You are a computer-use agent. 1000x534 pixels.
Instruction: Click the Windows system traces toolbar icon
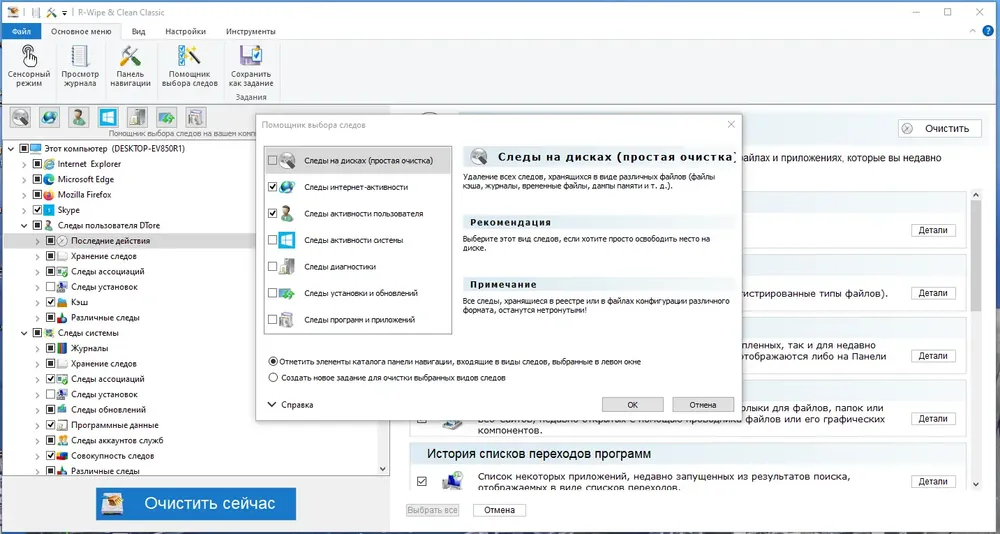coord(108,117)
